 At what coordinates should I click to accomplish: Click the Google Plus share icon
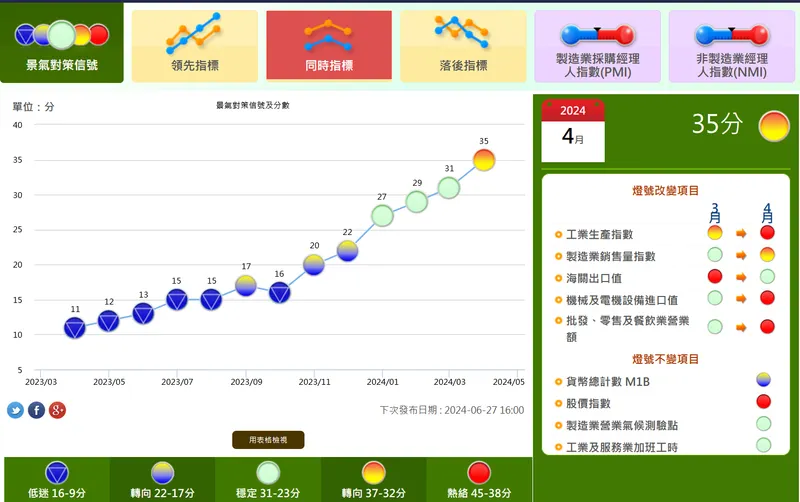click(x=57, y=410)
